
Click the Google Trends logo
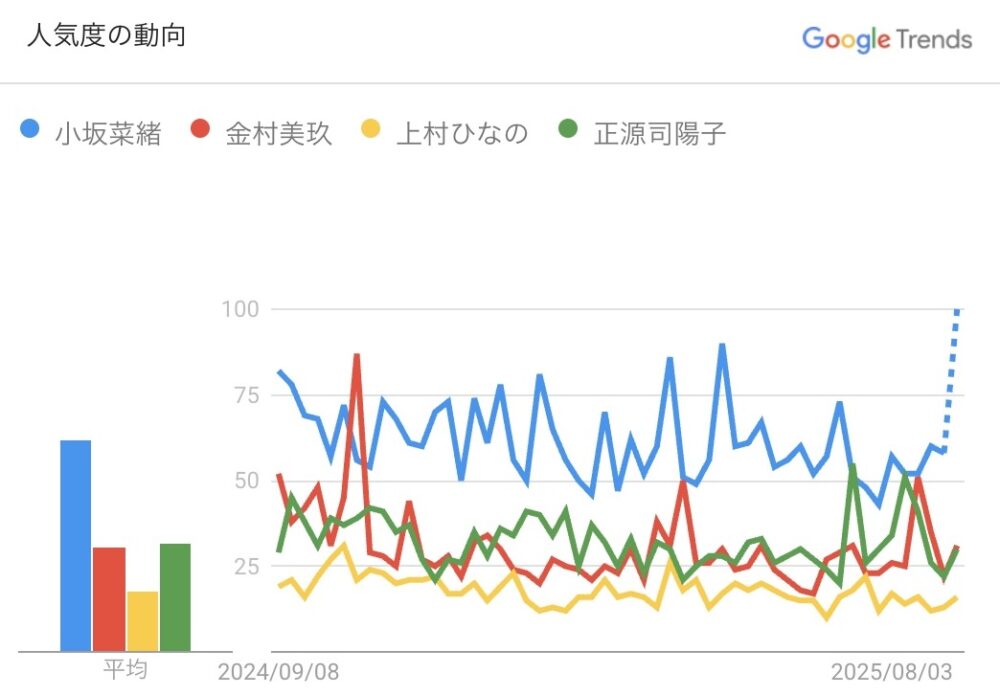coord(886,39)
